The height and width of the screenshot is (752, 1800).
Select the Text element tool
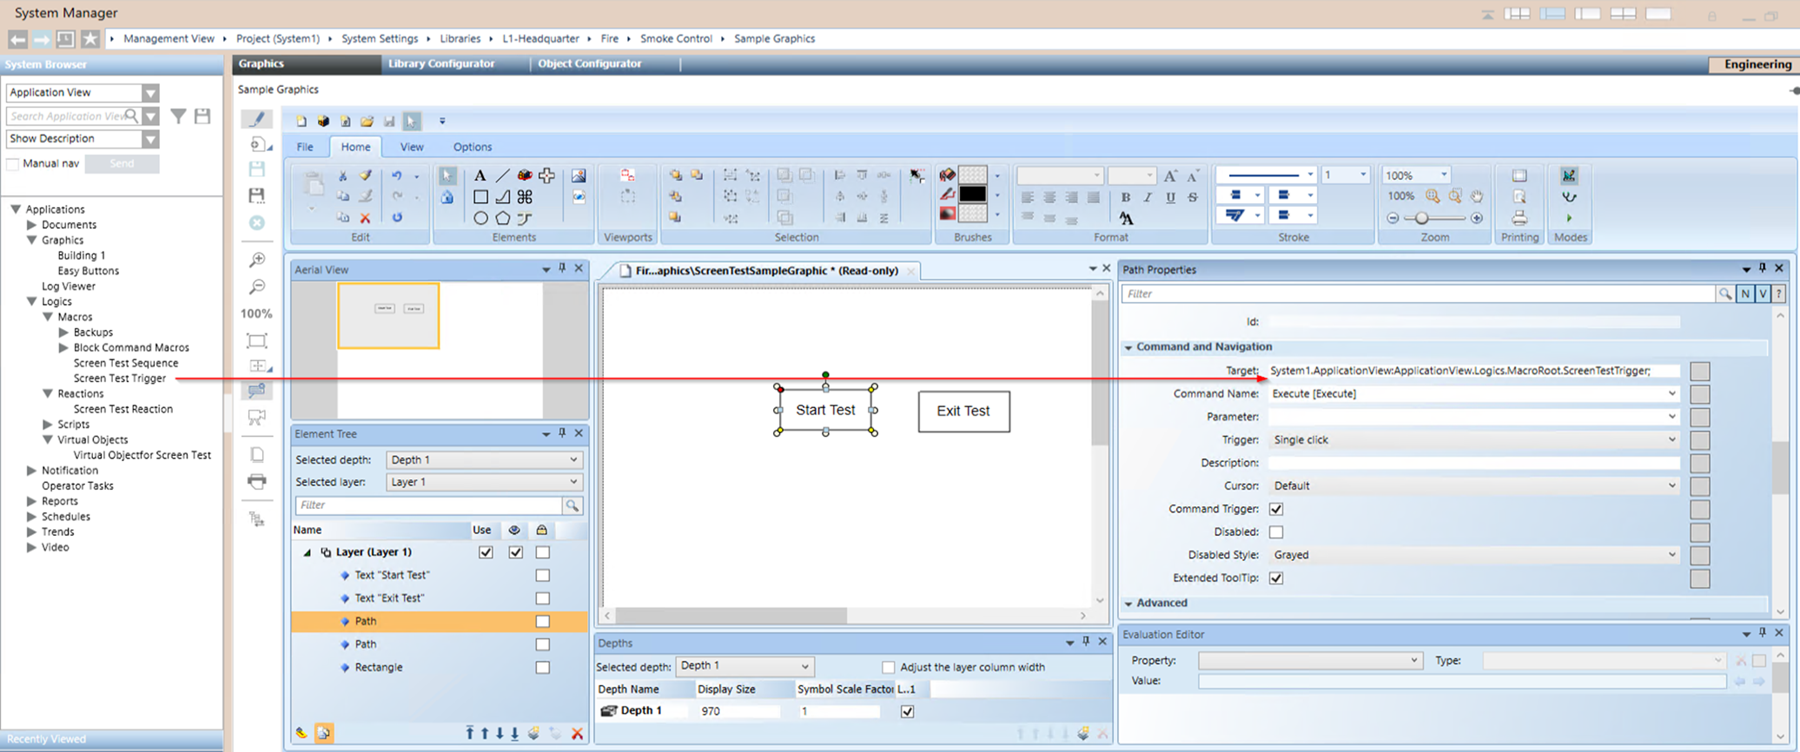pos(480,176)
